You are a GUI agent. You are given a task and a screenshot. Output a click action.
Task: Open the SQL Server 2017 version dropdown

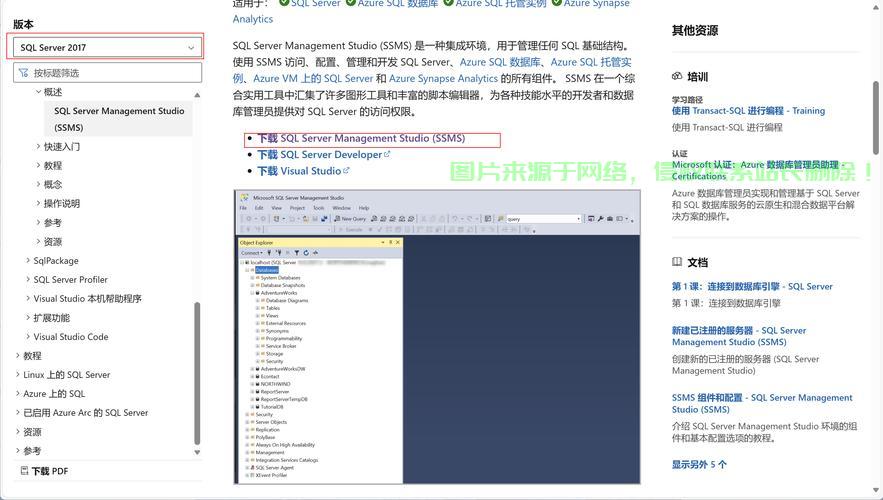tap(107, 47)
